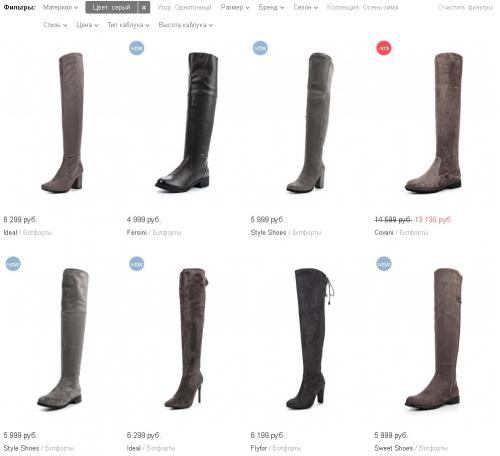Image resolution: width=500 pixels, height=456 pixels.
Task: Open the Flyfor dark lace-up boot image
Action: (310, 339)
